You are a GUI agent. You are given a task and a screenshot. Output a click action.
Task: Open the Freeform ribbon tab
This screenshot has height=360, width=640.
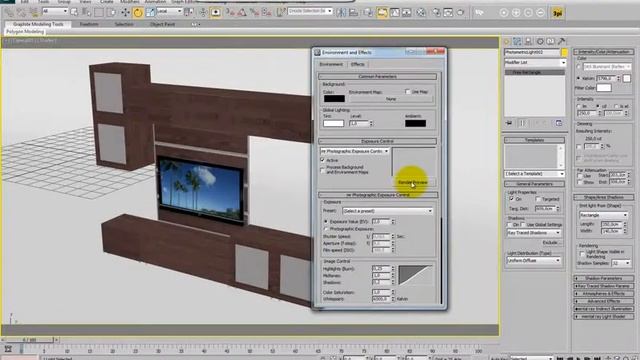[89, 24]
